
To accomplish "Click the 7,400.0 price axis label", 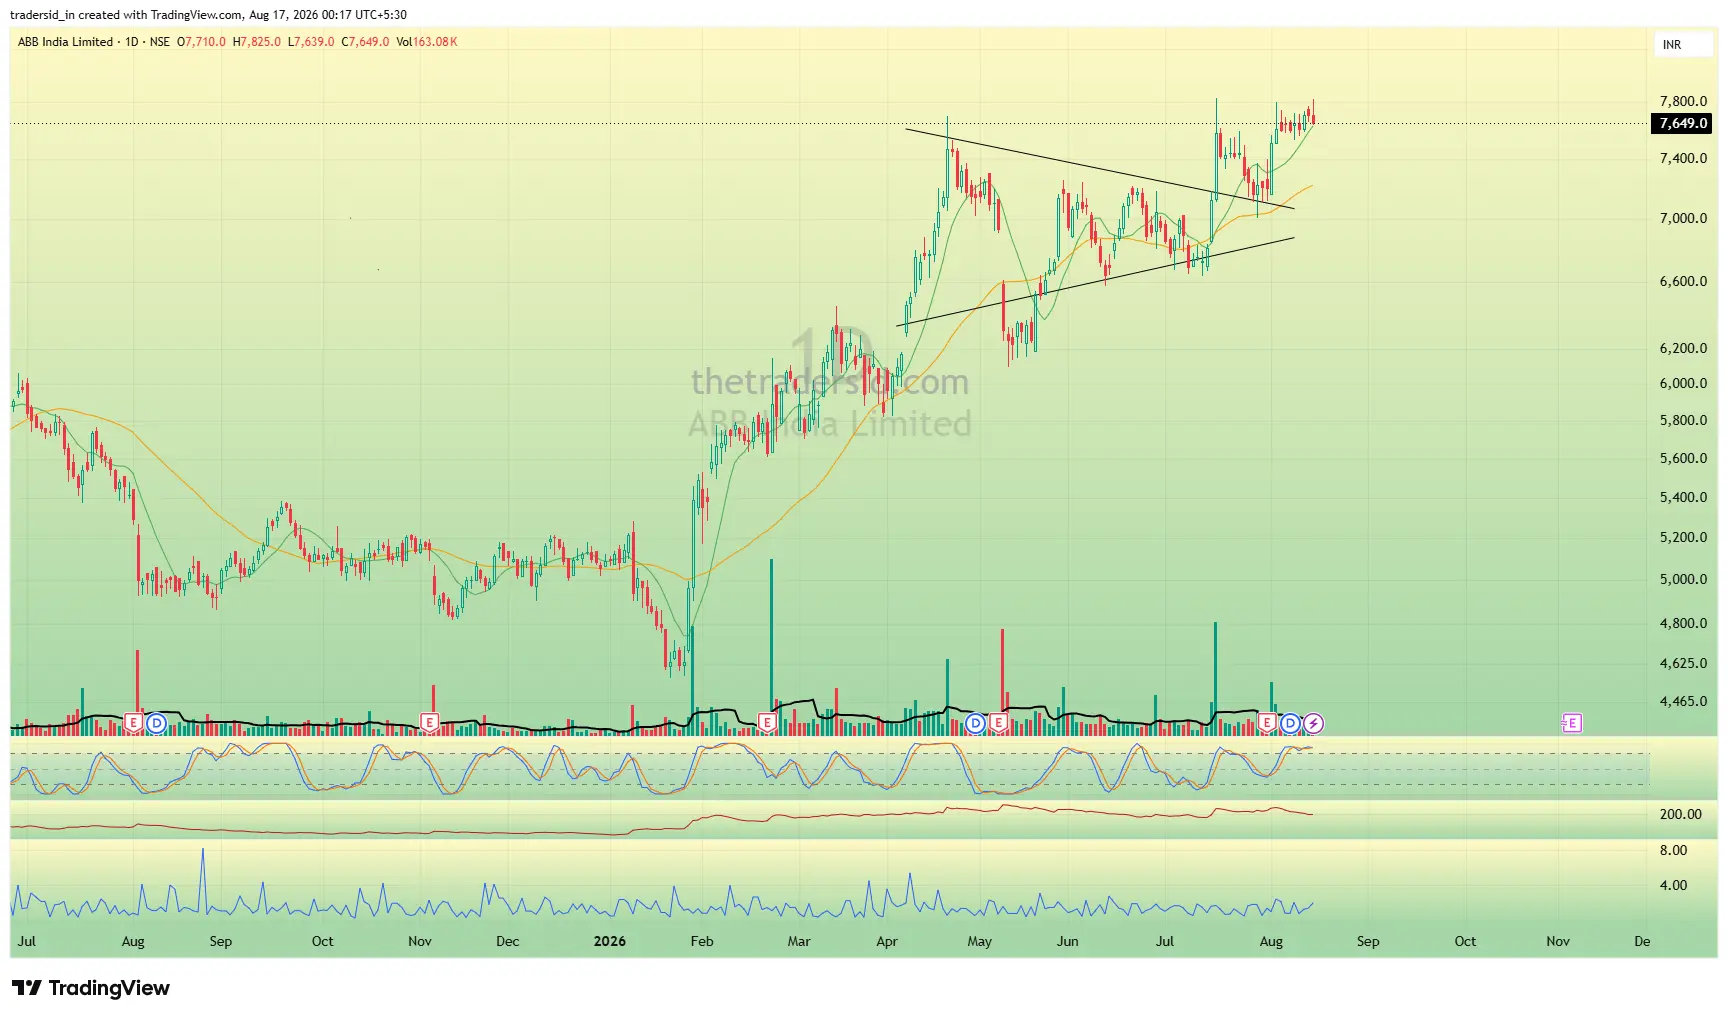I will tap(1683, 158).
